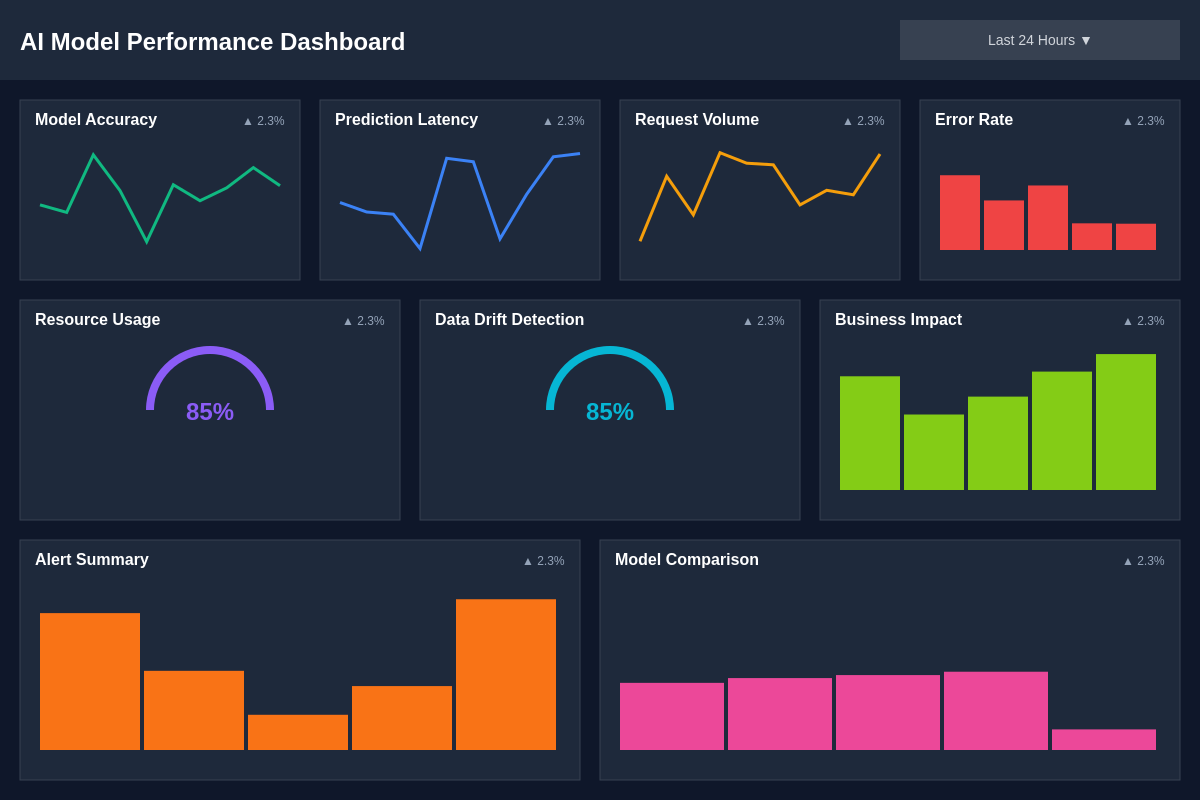Click the Error Rate trend up indicator
1200x800 pixels.
point(1144,121)
